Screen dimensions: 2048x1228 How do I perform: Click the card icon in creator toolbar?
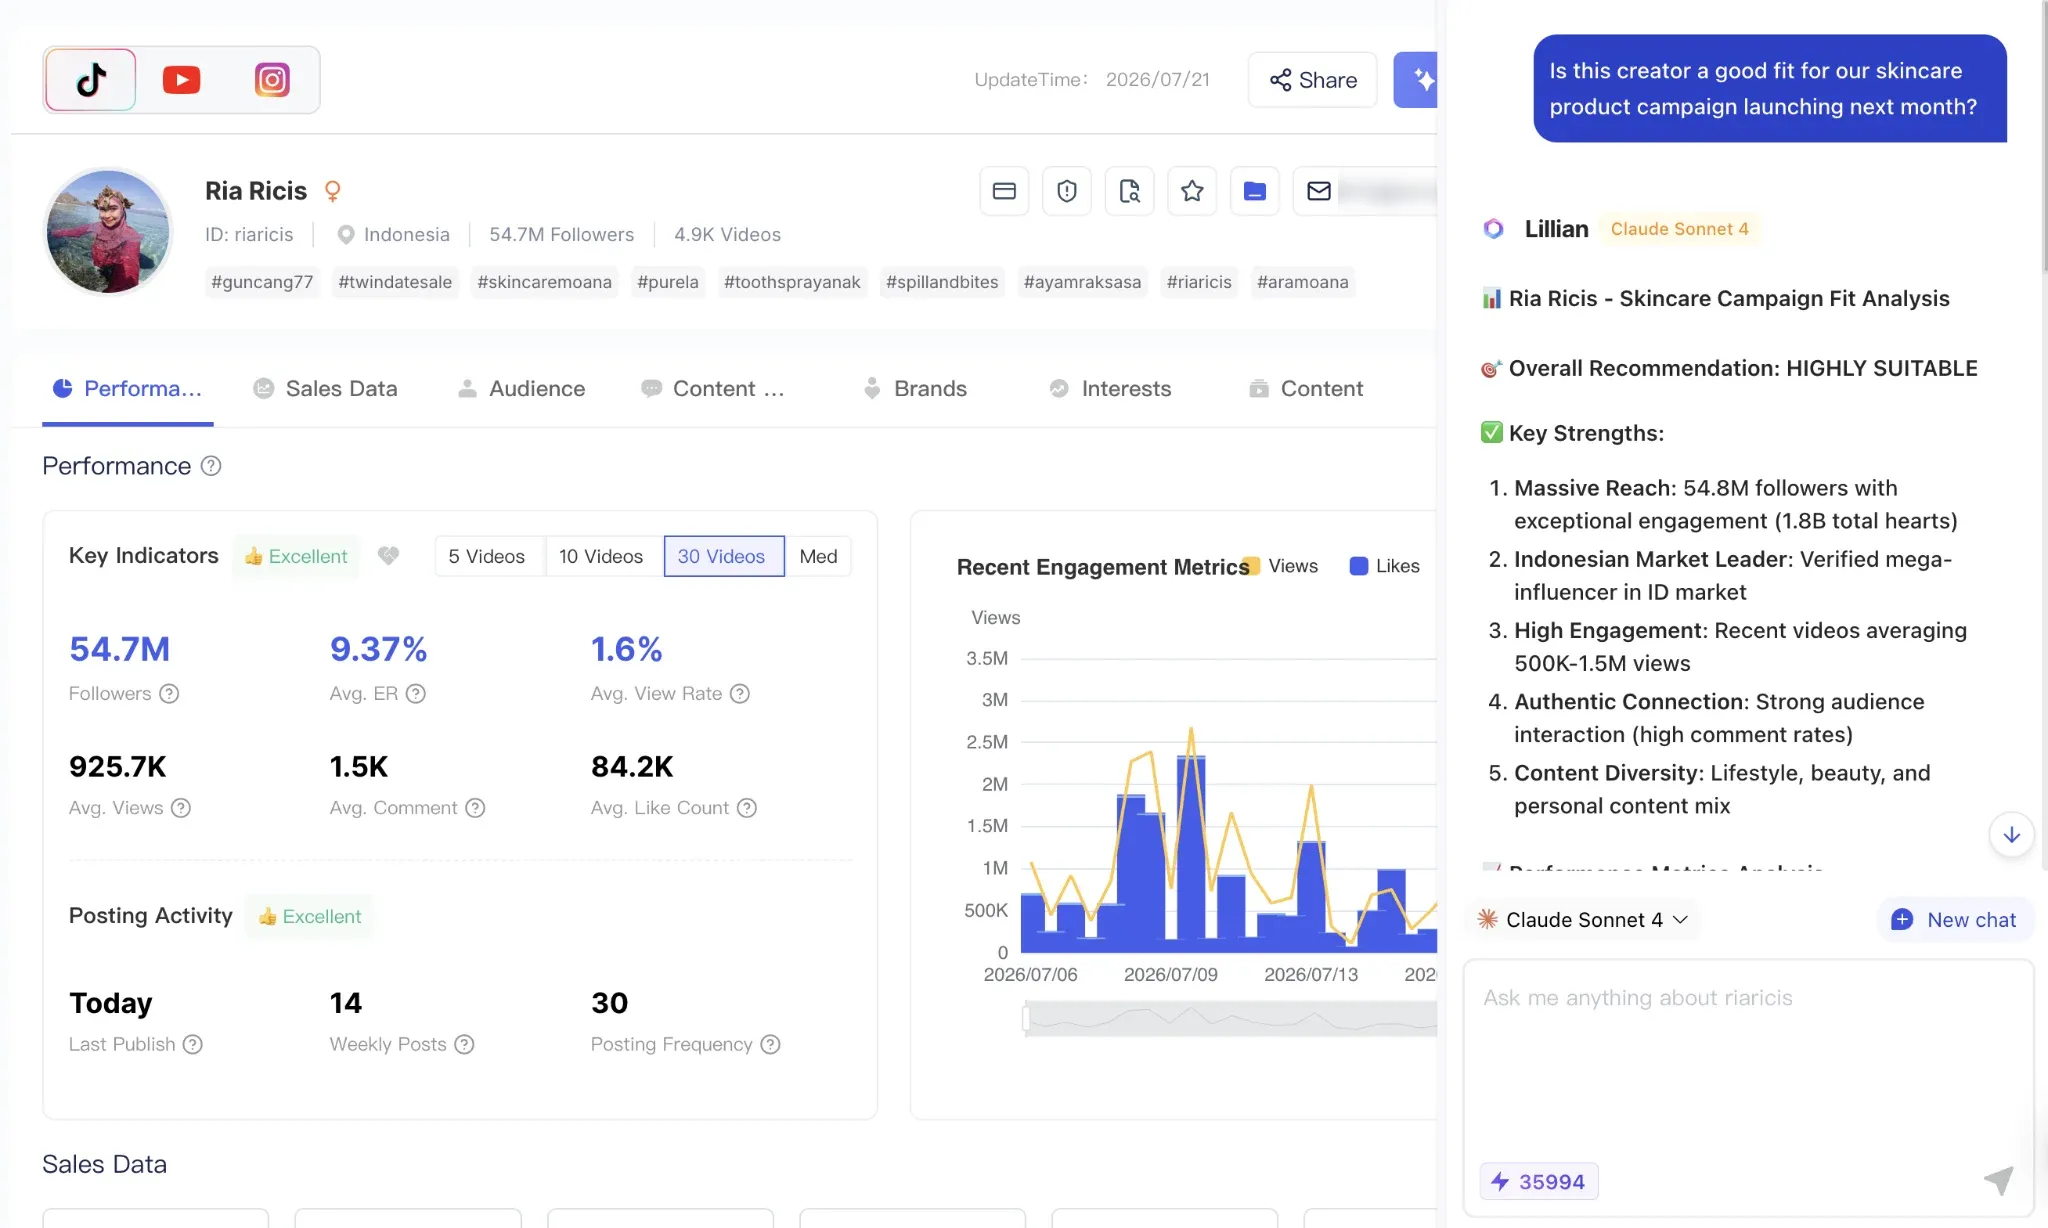click(1004, 191)
